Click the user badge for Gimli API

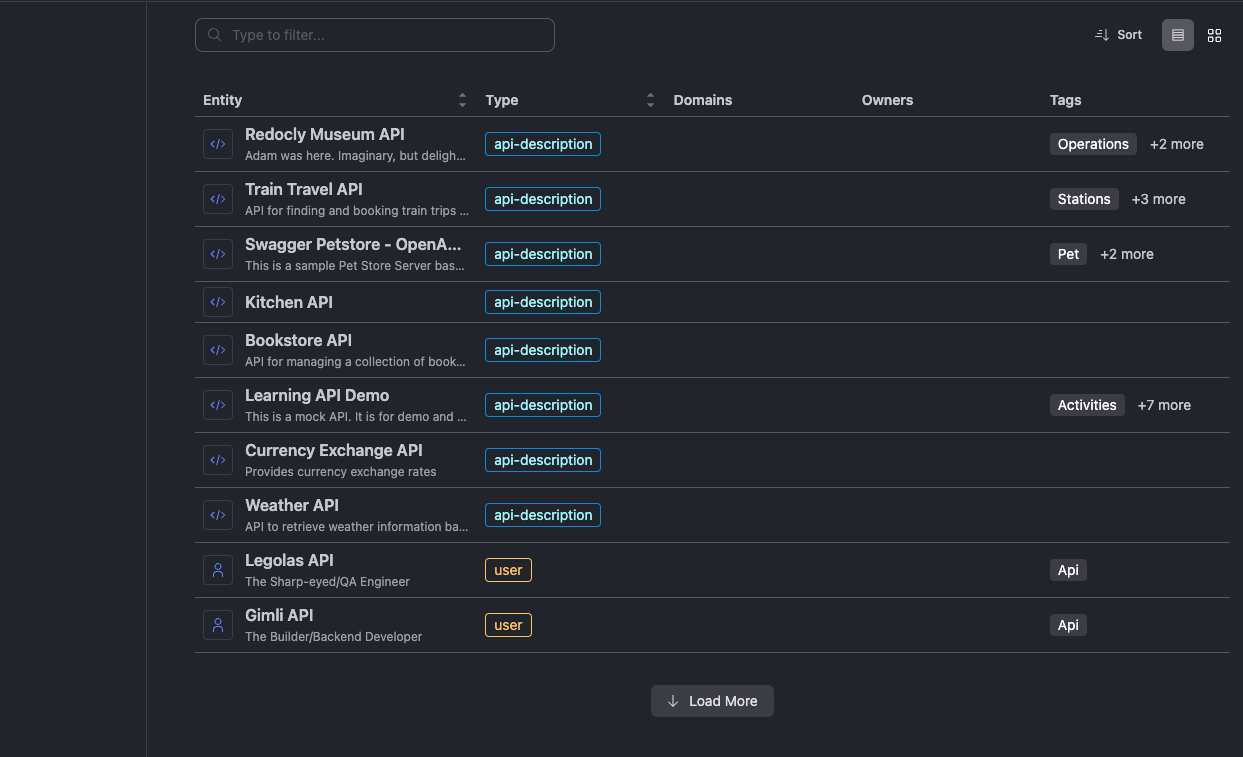tap(508, 625)
